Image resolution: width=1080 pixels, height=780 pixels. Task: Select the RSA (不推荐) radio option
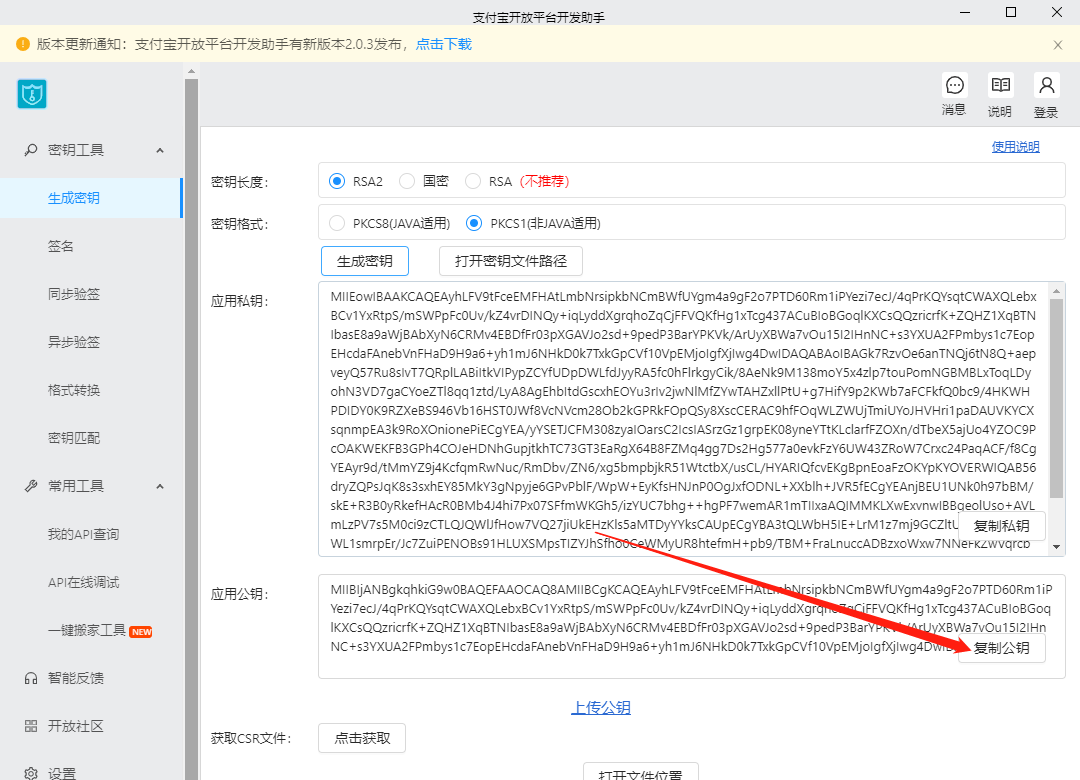click(473, 181)
